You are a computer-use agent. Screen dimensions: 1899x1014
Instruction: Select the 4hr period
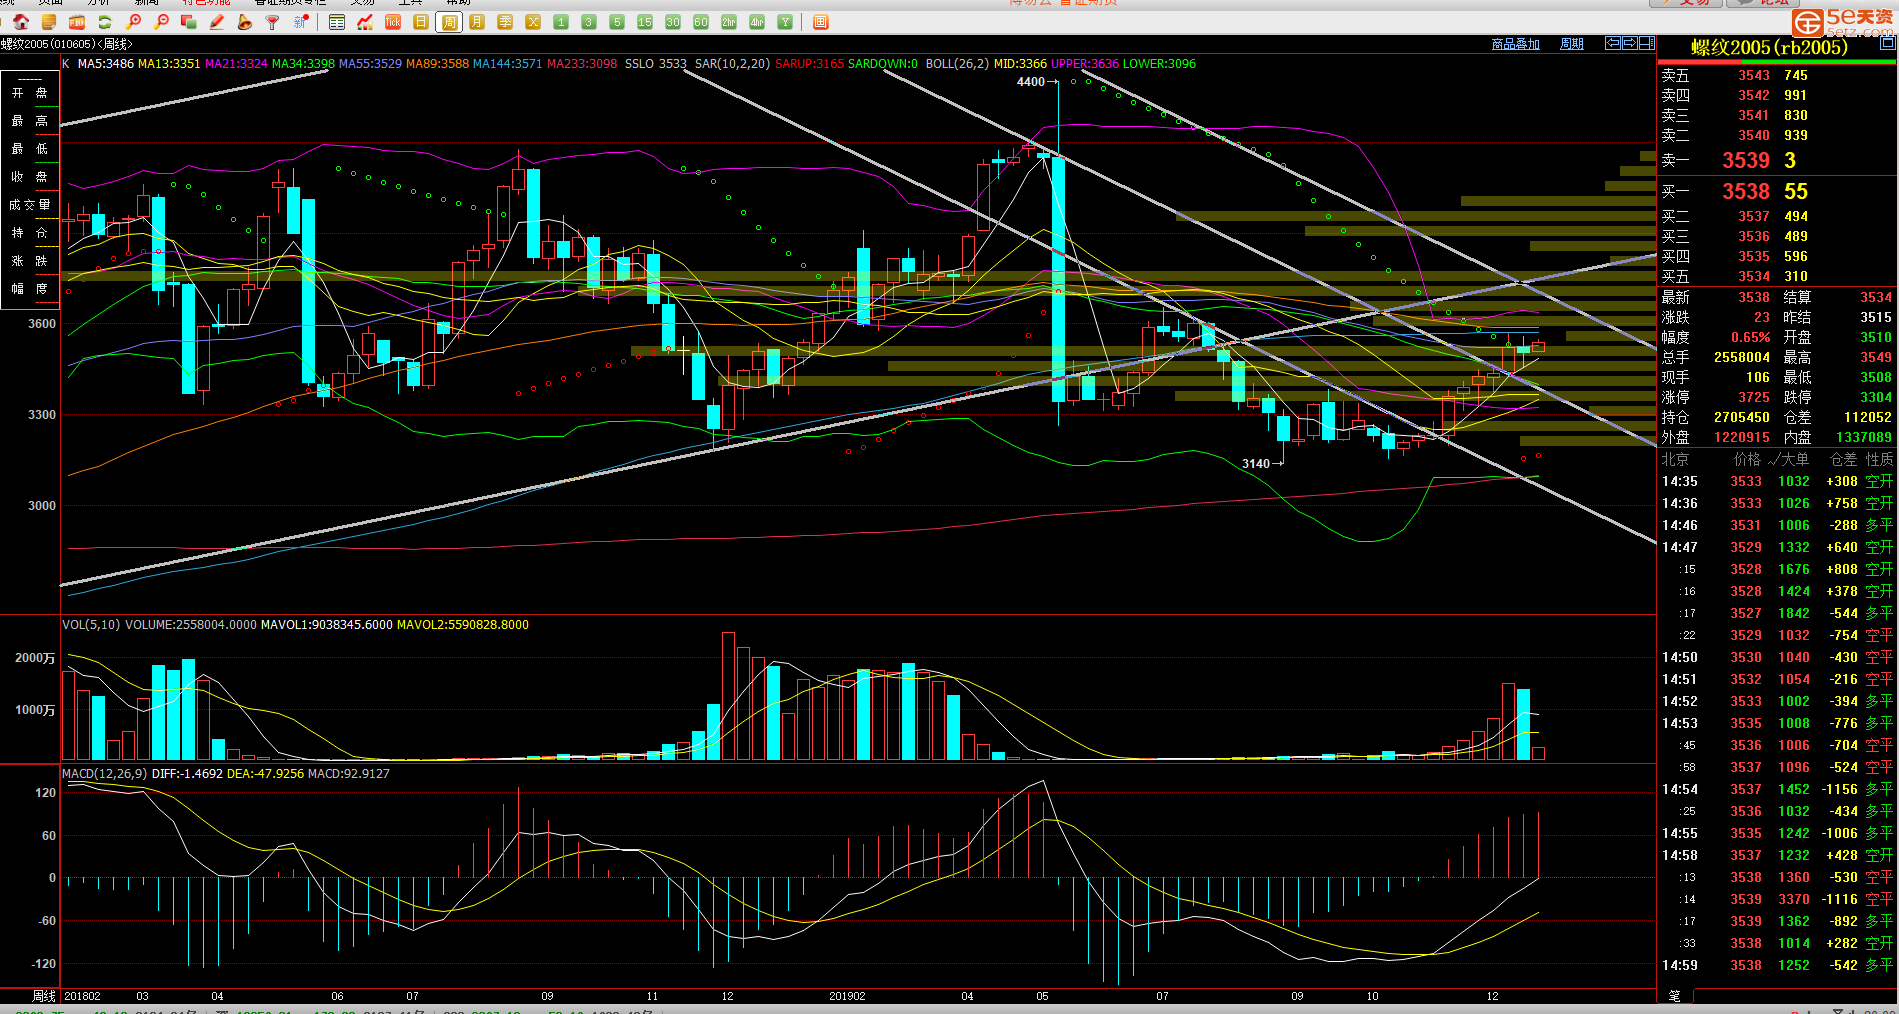pos(757,22)
